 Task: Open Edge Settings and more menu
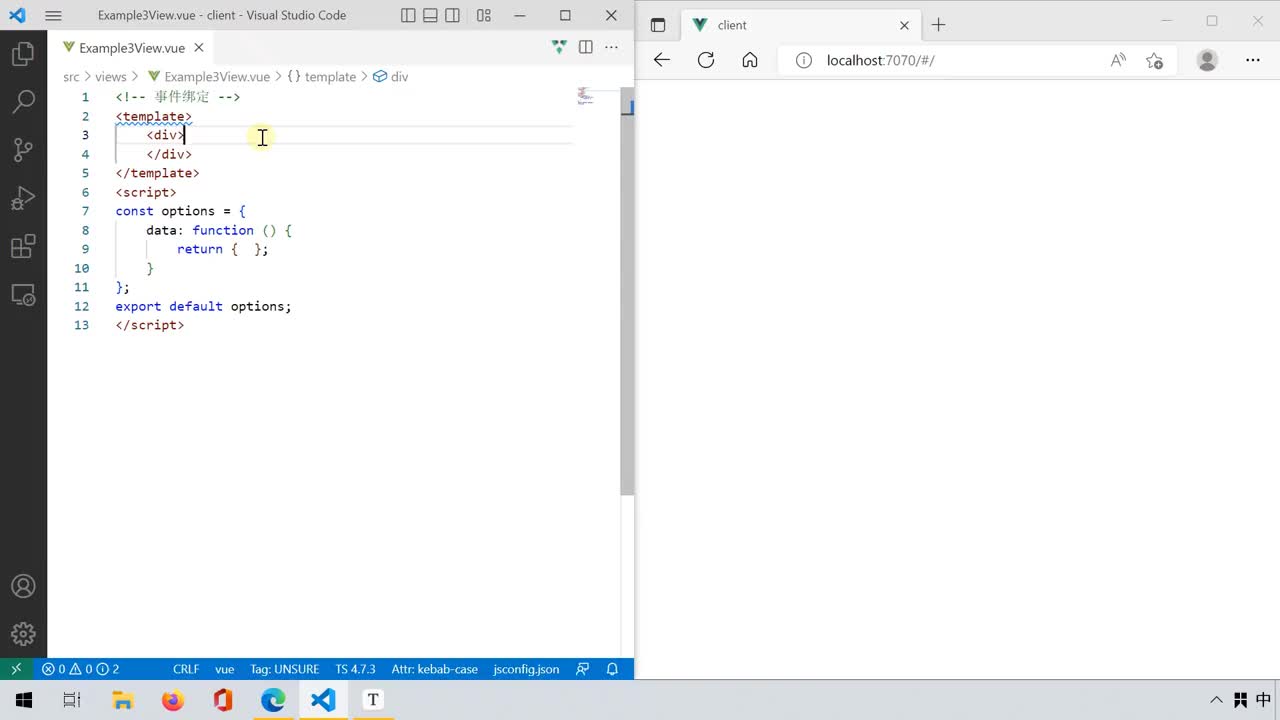(x=1253, y=60)
